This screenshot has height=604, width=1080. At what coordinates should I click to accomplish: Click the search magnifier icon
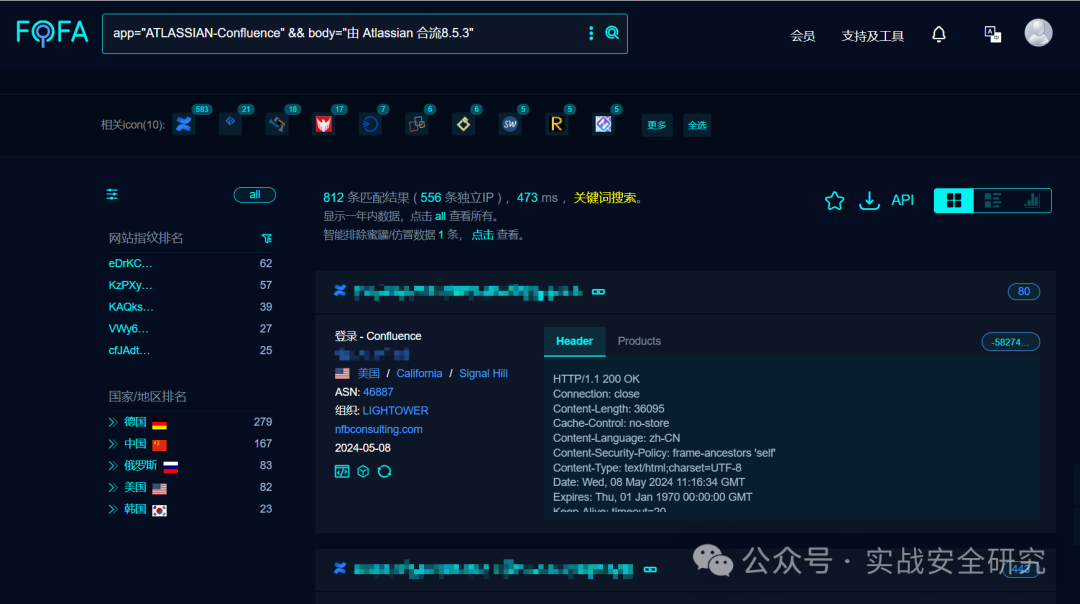pyautogui.click(x=612, y=32)
